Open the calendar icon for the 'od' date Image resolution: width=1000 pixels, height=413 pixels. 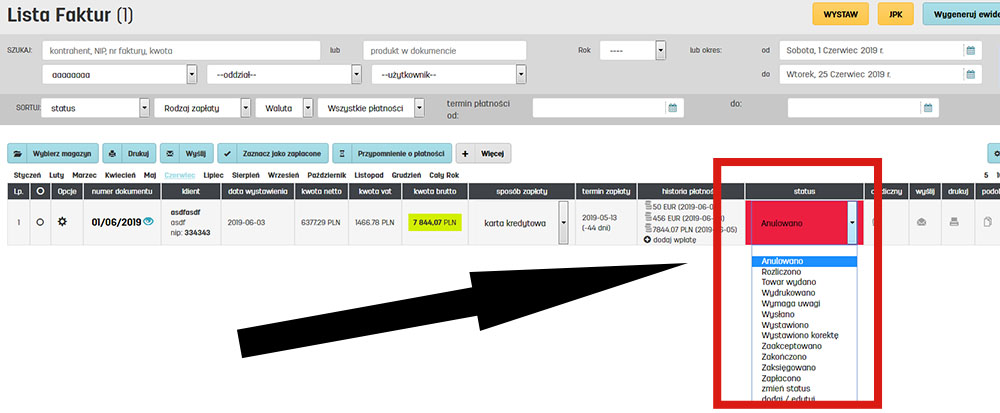969,50
